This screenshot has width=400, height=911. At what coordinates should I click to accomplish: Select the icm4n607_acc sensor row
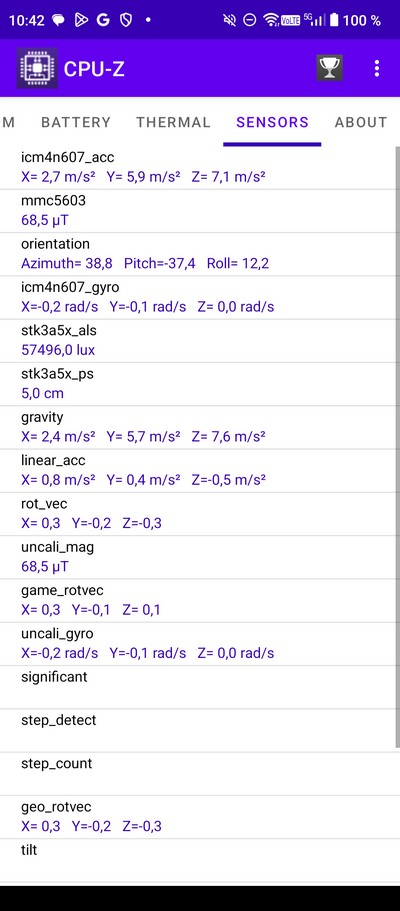click(x=198, y=167)
